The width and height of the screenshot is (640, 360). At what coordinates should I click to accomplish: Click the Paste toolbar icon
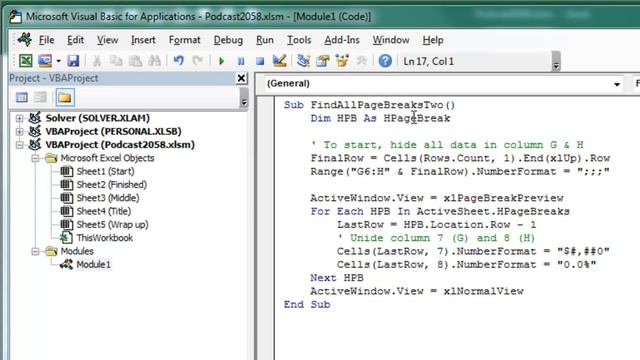(136, 61)
